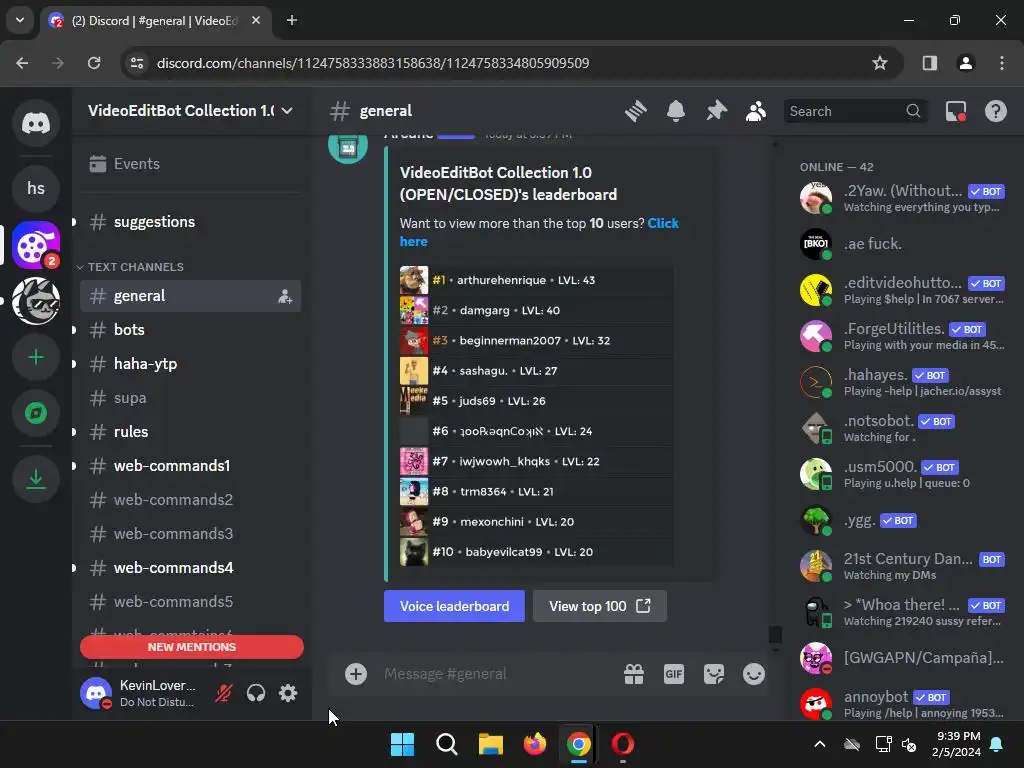Click #2 damgarg leaderboard row

click(536, 310)
